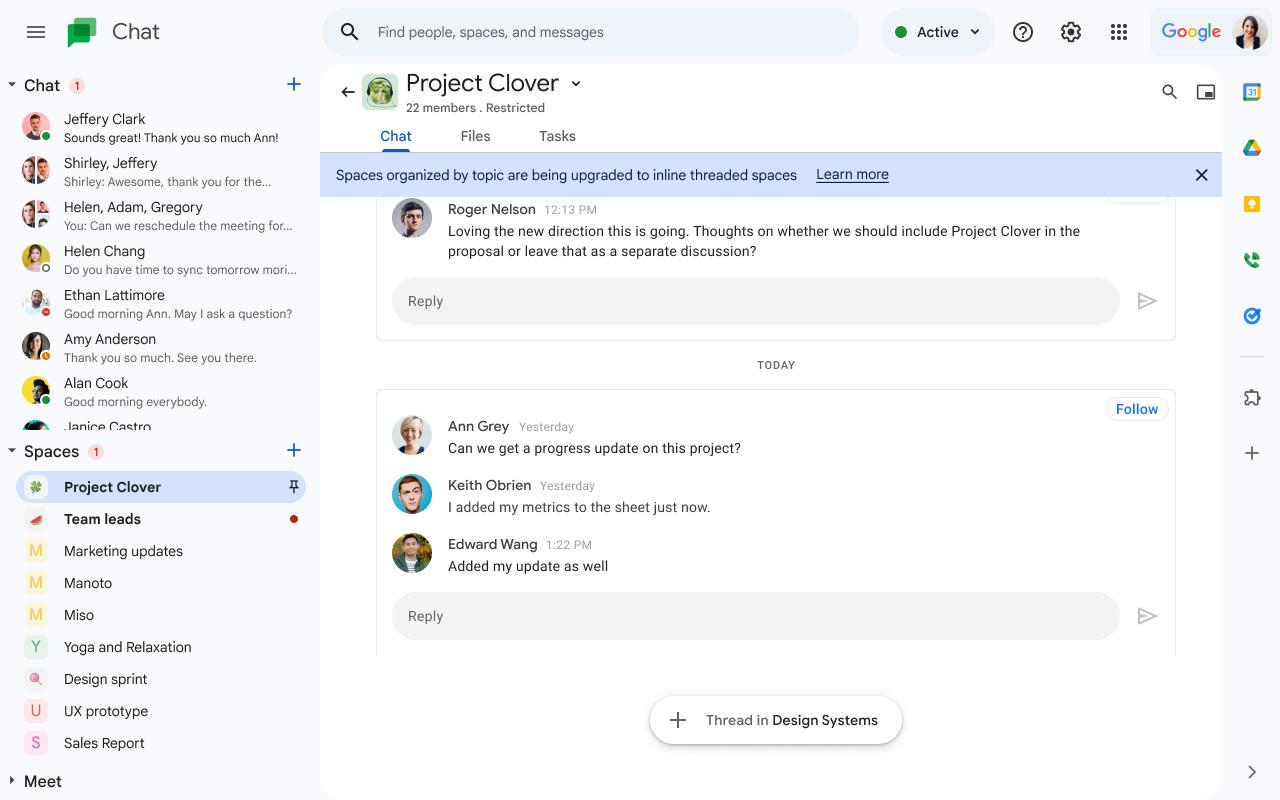This screenshot has height=800, width=1280.
Task: Open Google Tasks side panel
Action: 1252,316
